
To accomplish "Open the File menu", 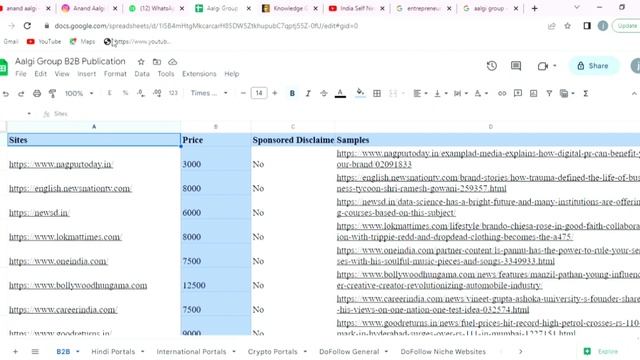I will [x=21, y=74].
